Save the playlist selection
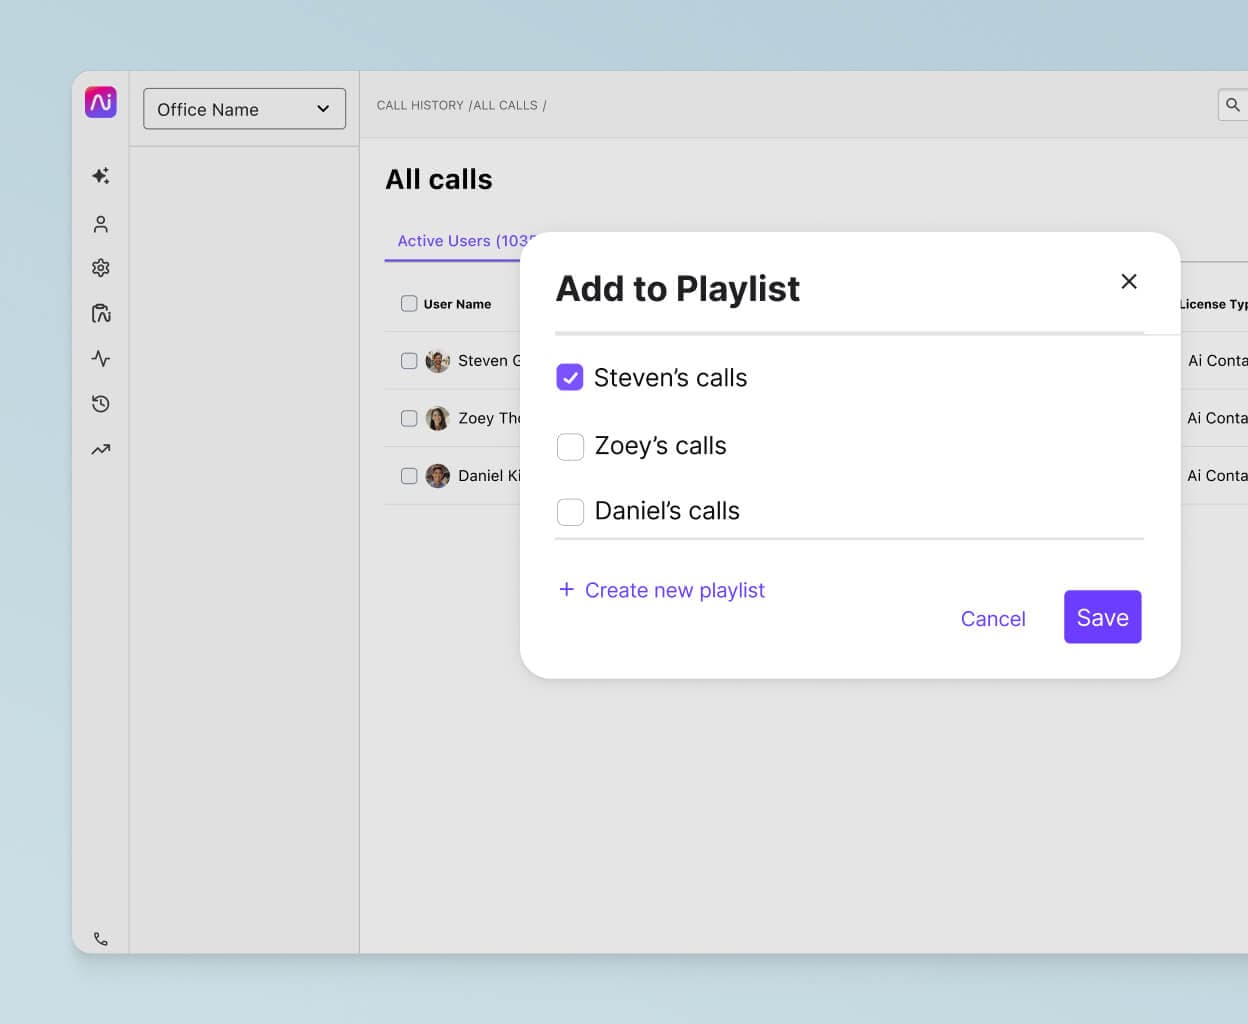The height and width of the screenshot is (1024, 1248). coord(1102,617)
